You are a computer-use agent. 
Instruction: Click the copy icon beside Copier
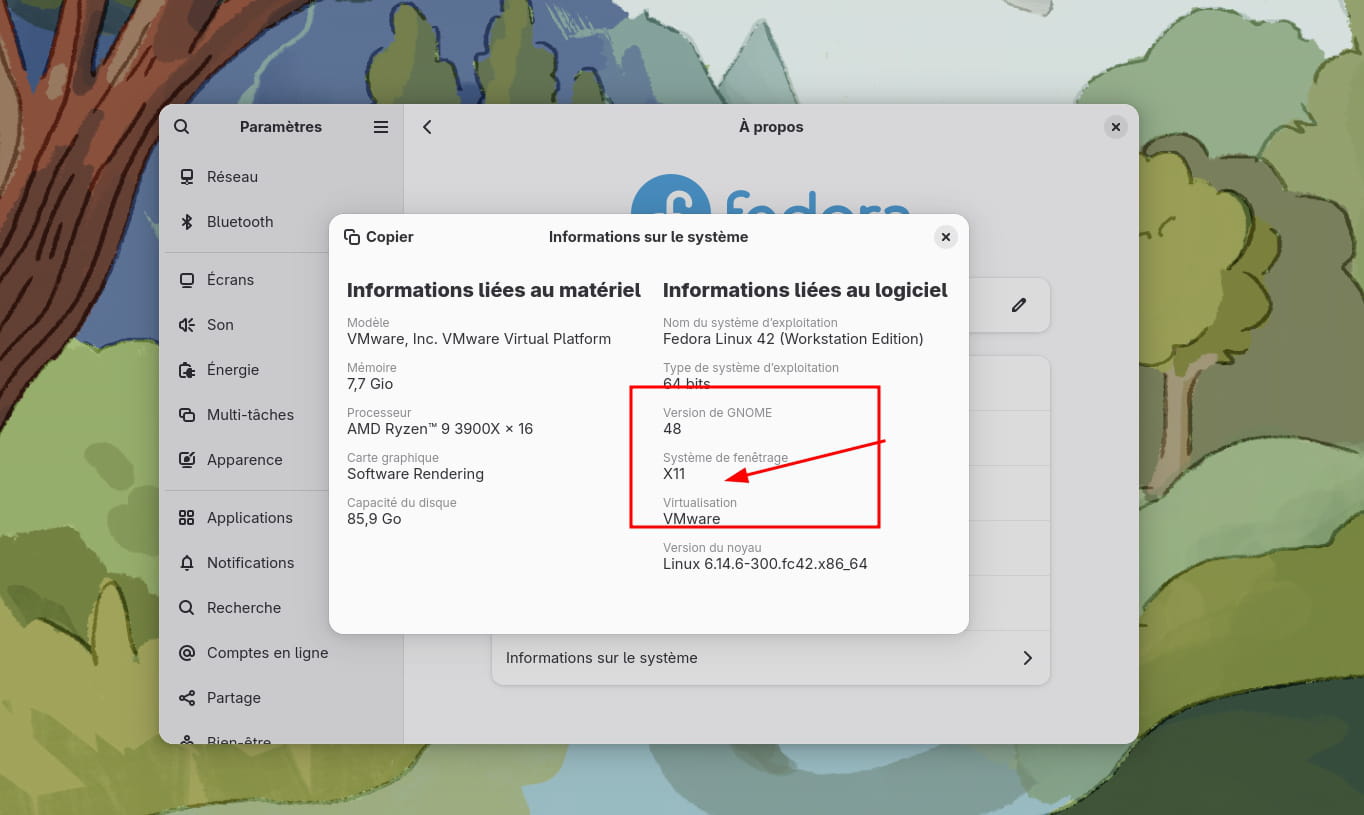click(x=352, y=237)
